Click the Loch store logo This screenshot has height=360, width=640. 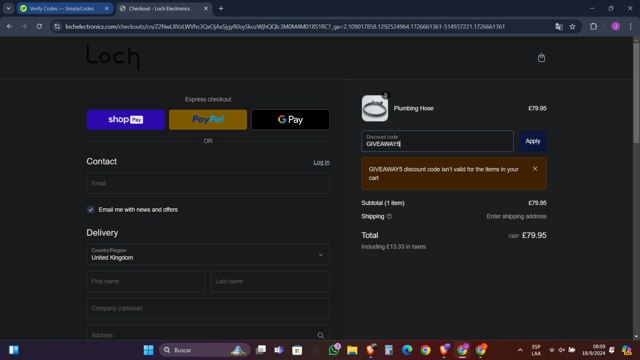pos(113,58)
